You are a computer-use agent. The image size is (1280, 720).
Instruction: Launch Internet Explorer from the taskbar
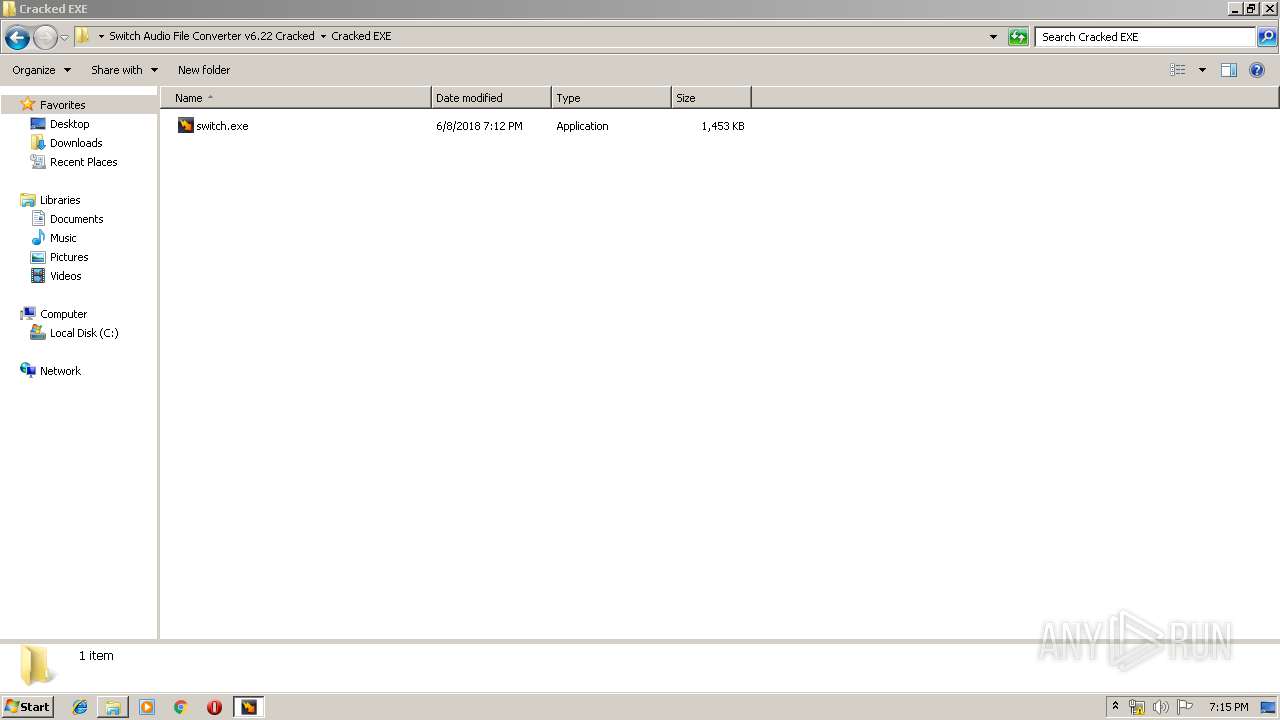[x=80, y=707]
